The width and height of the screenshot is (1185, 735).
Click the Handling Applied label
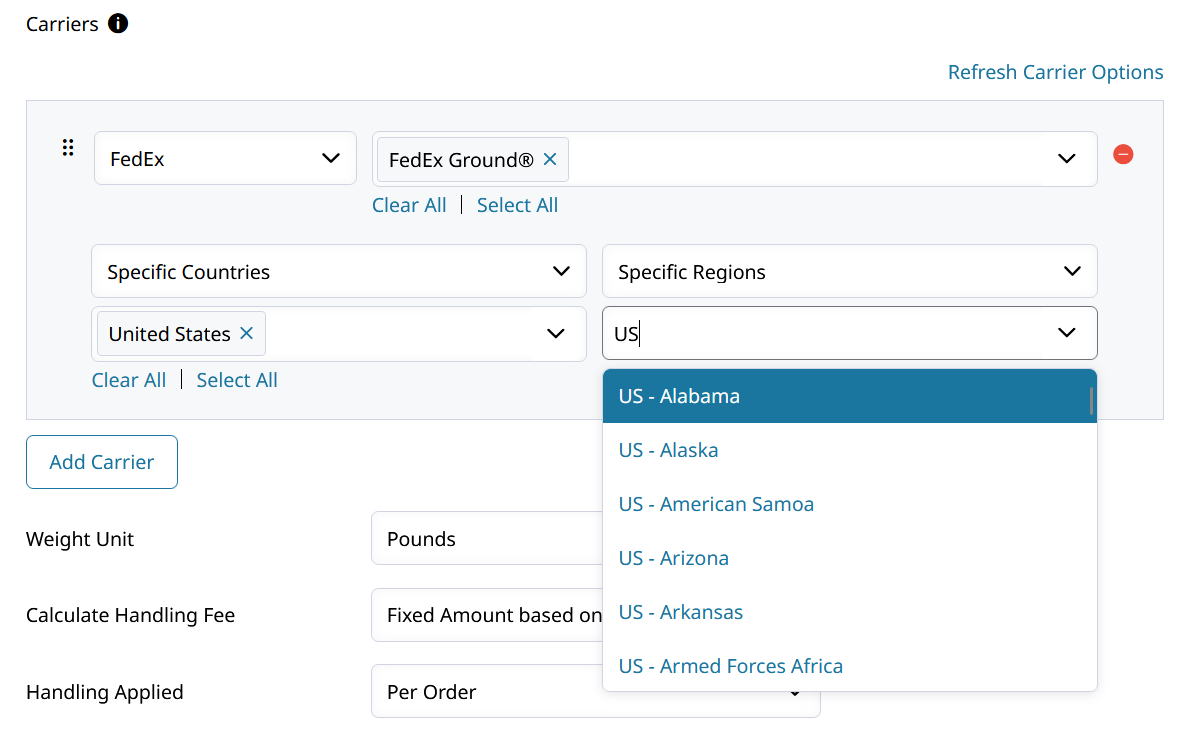[104, 692]
